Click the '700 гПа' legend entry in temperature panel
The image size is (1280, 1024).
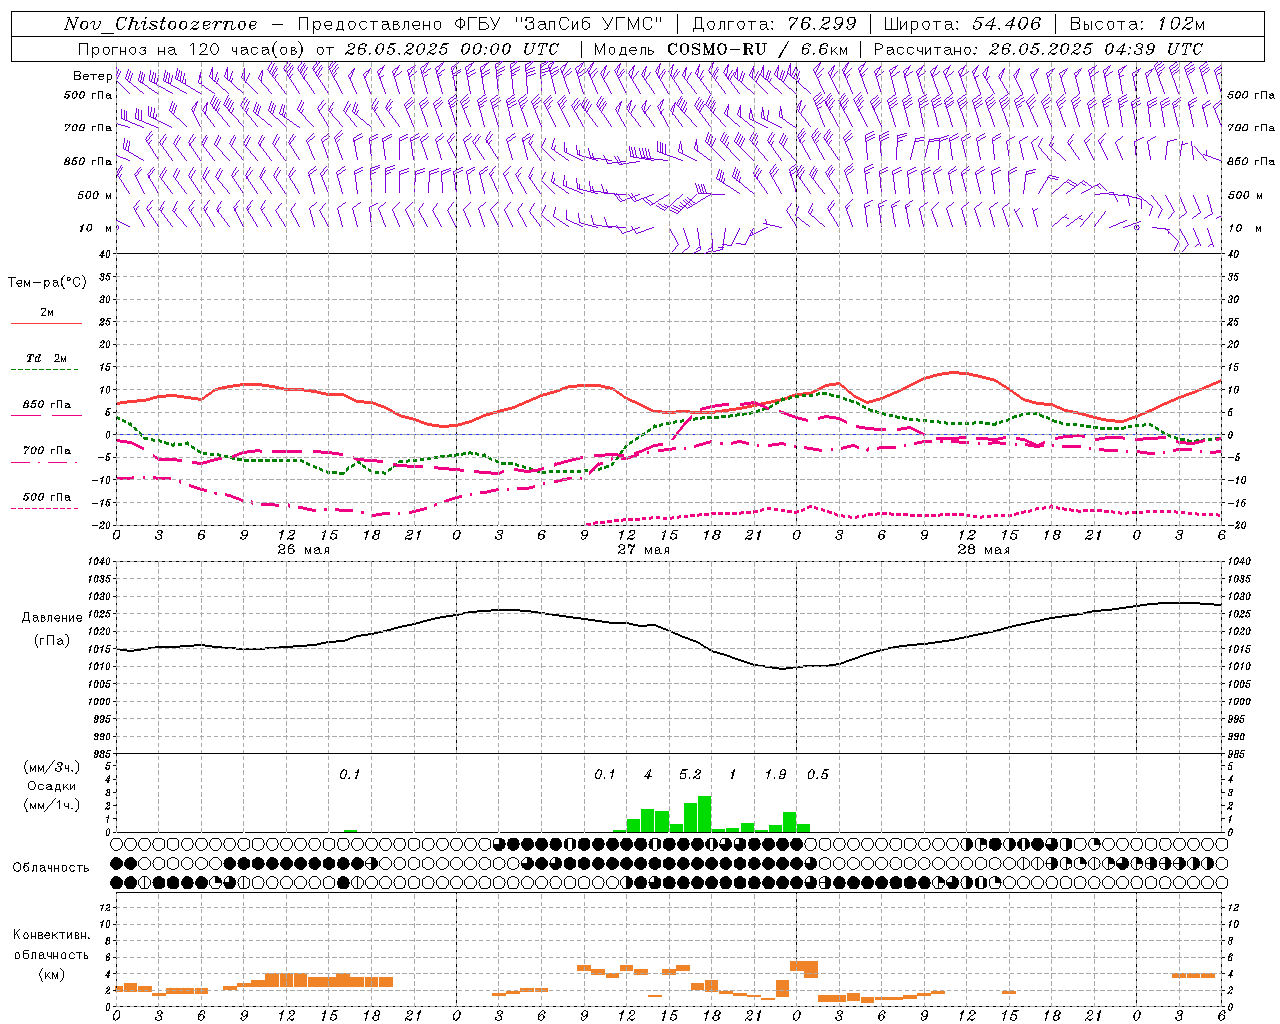point(47,451)
